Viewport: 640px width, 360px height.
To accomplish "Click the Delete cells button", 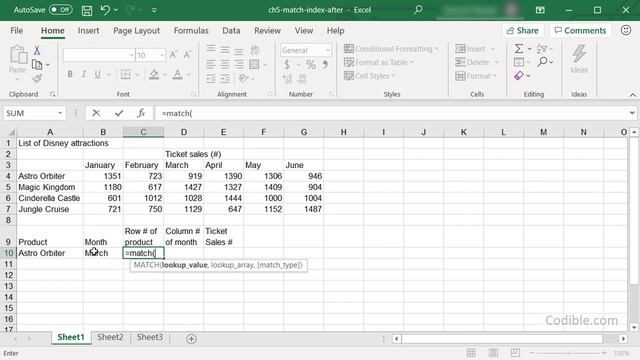I will (472, 62).
